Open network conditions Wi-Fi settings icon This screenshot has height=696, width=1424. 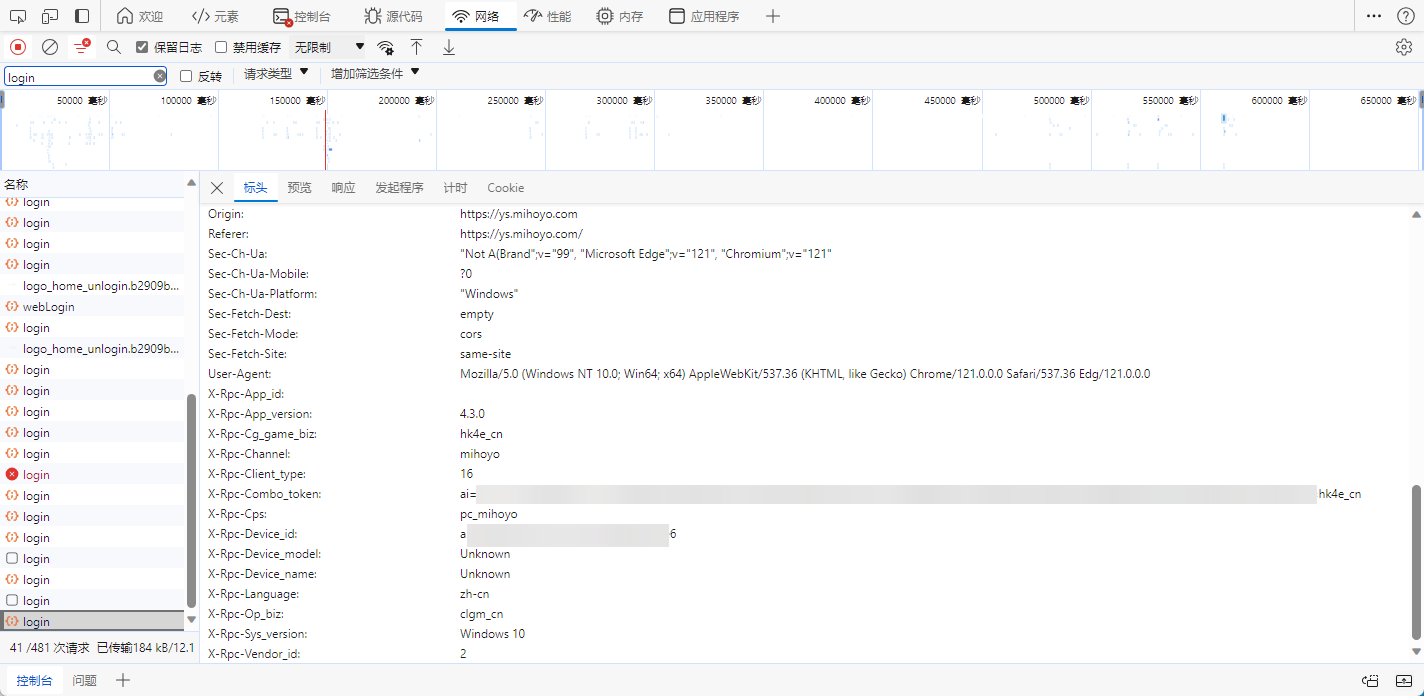pos(385,47)
